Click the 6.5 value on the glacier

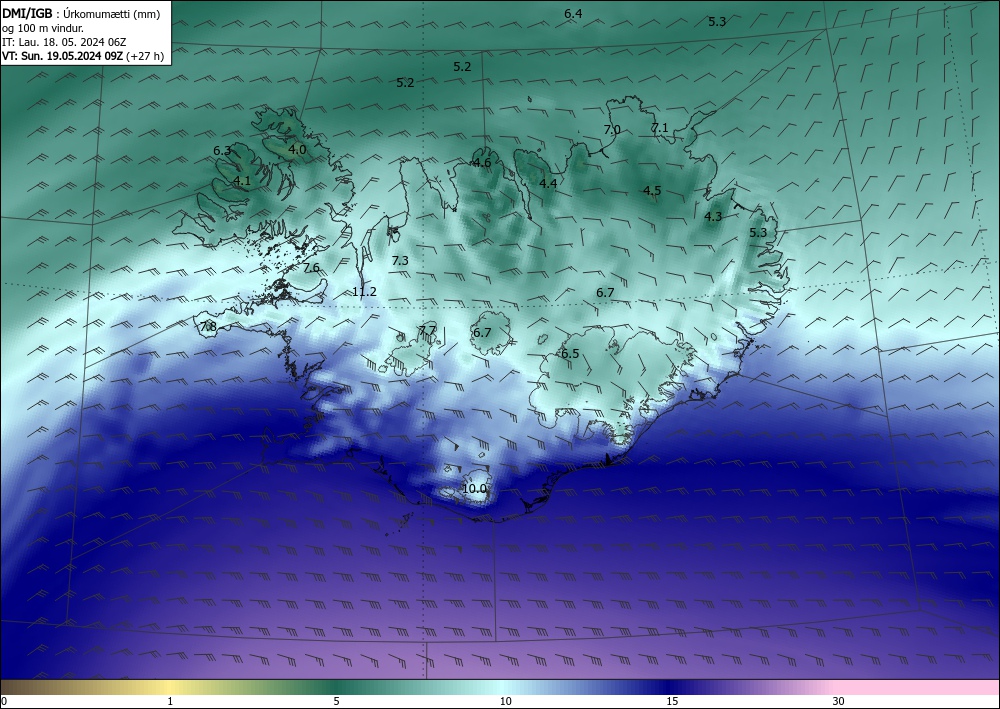tap(570, 354)
